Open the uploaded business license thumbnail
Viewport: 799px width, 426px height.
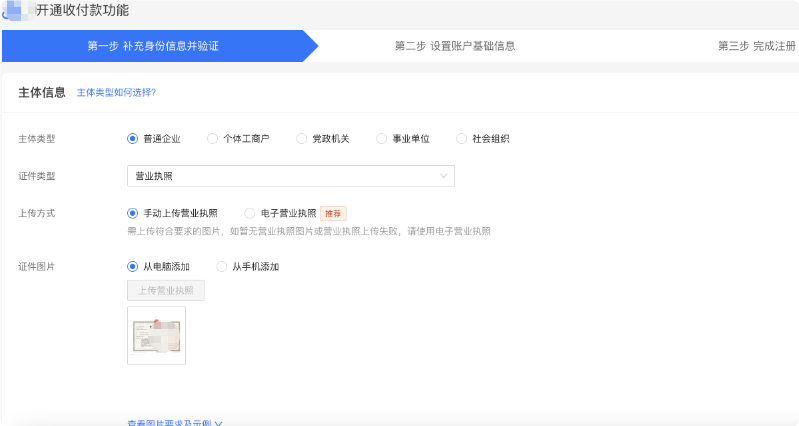click(x=156, y=335)
